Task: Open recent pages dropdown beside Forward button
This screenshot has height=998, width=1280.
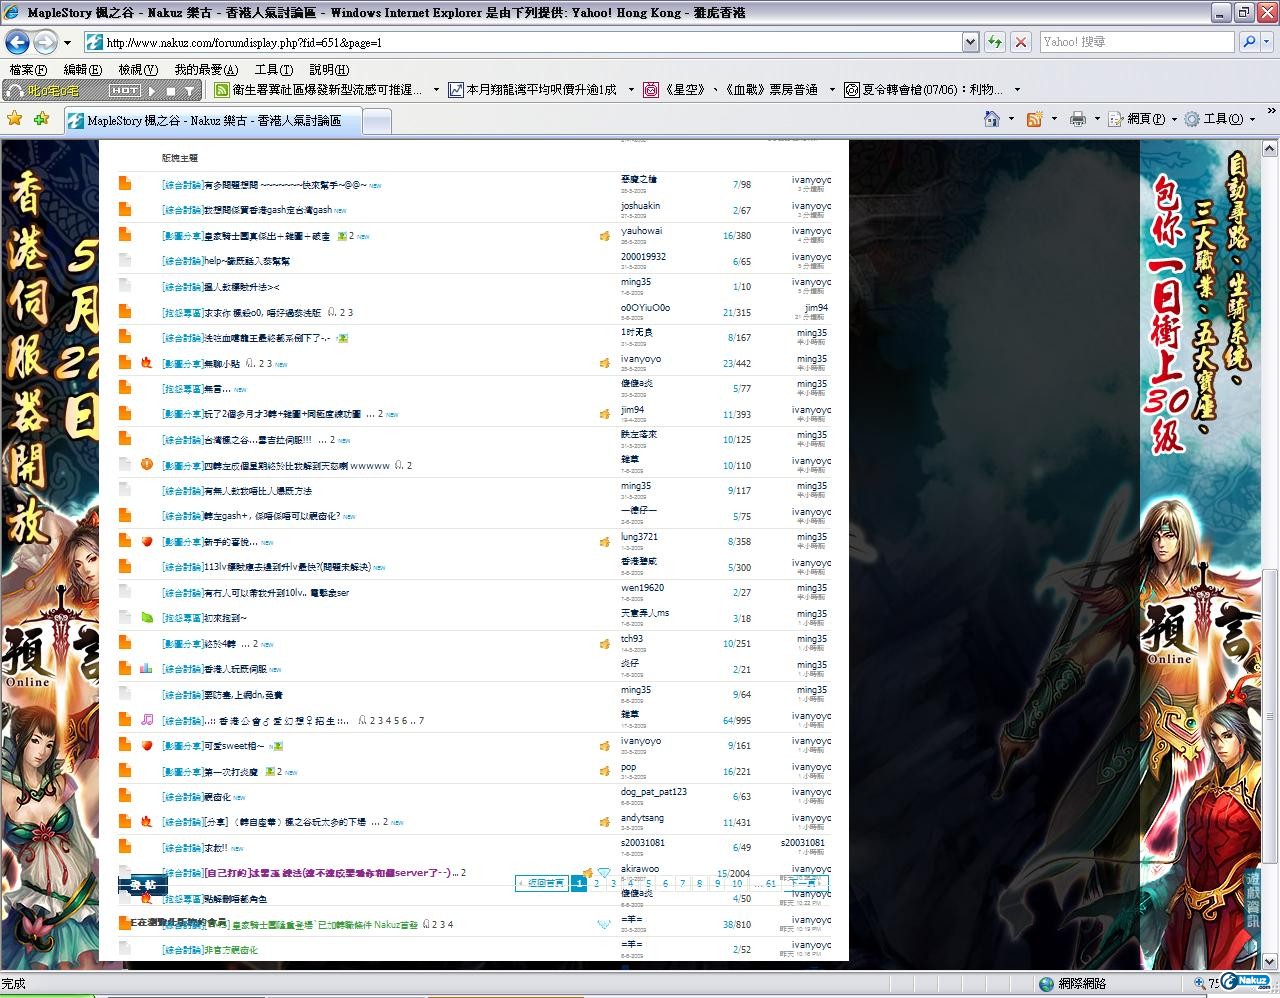Action: click(x=67, y=43)
